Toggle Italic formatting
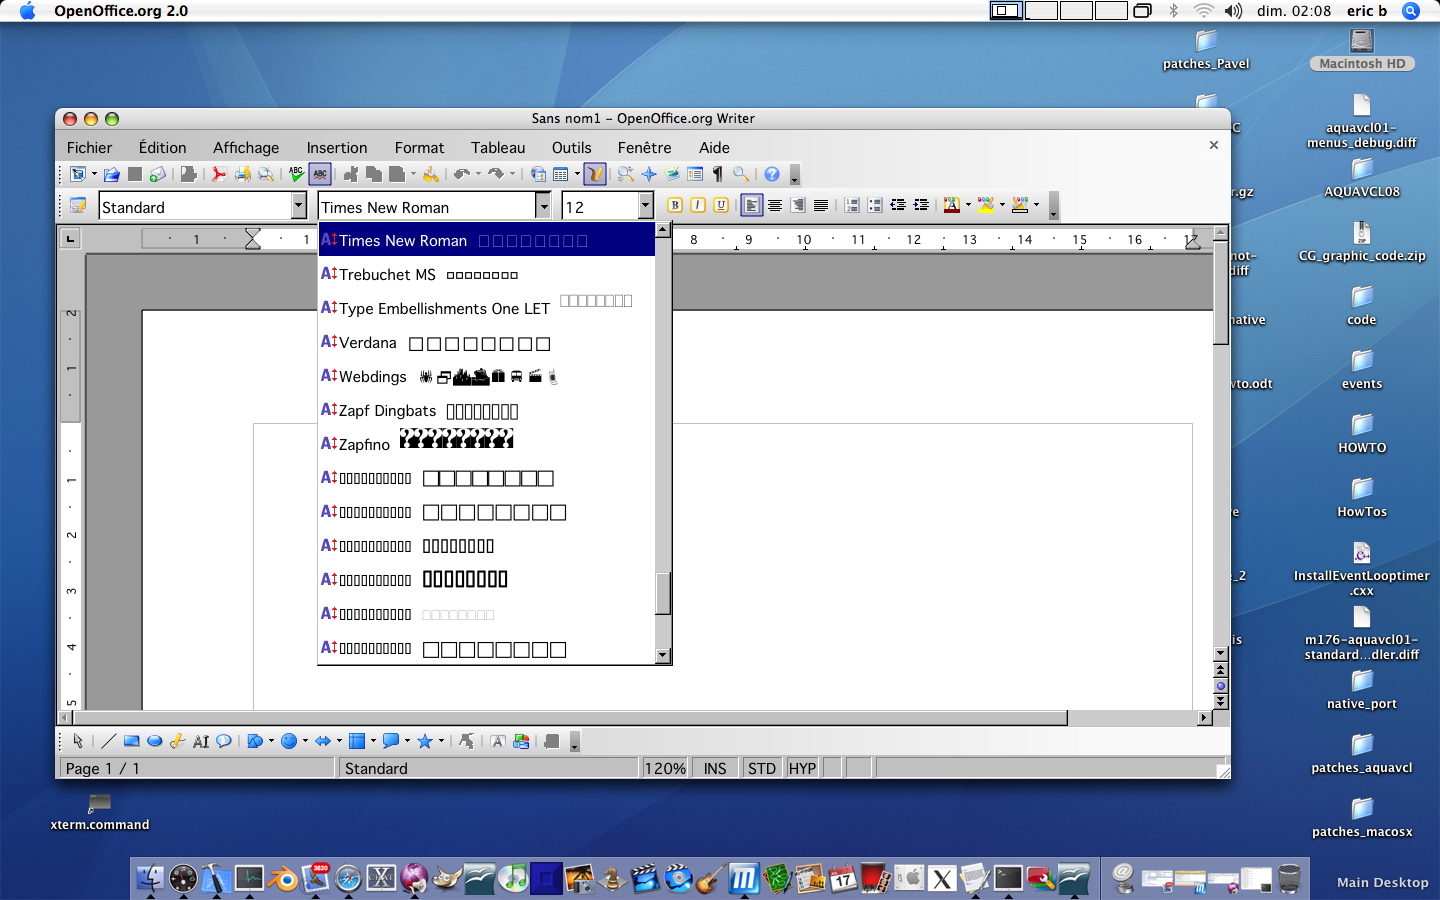 point(698,205)
